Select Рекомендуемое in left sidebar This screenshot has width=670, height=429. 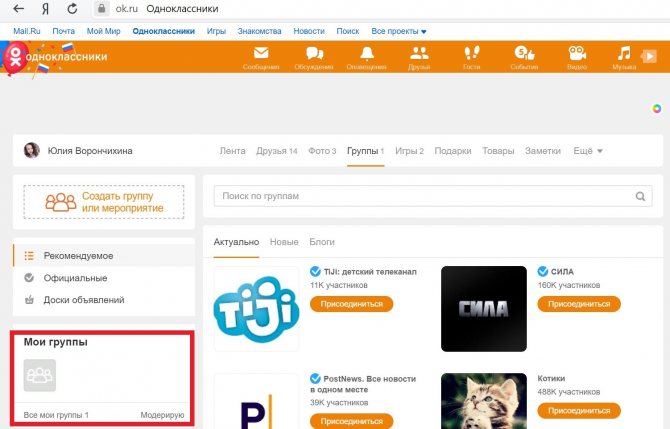click(104, 256)
